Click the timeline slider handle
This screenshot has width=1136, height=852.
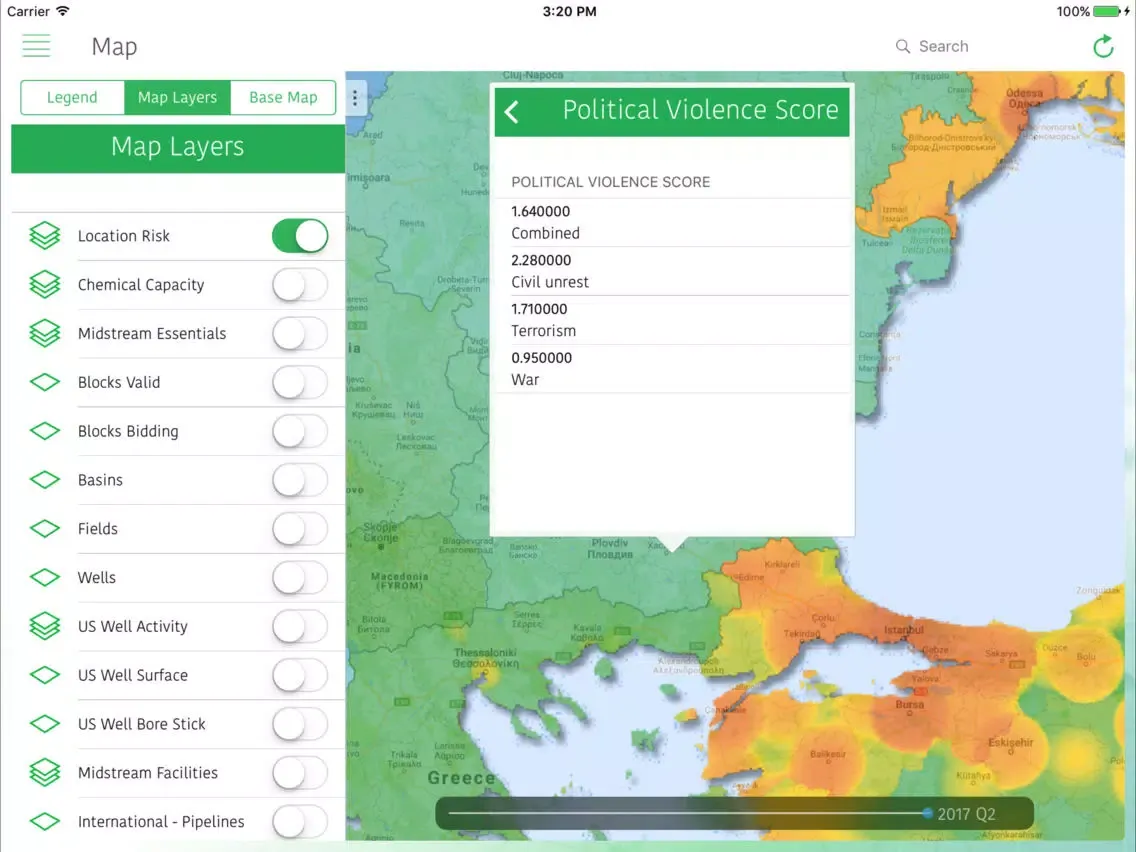coord(927,814)
